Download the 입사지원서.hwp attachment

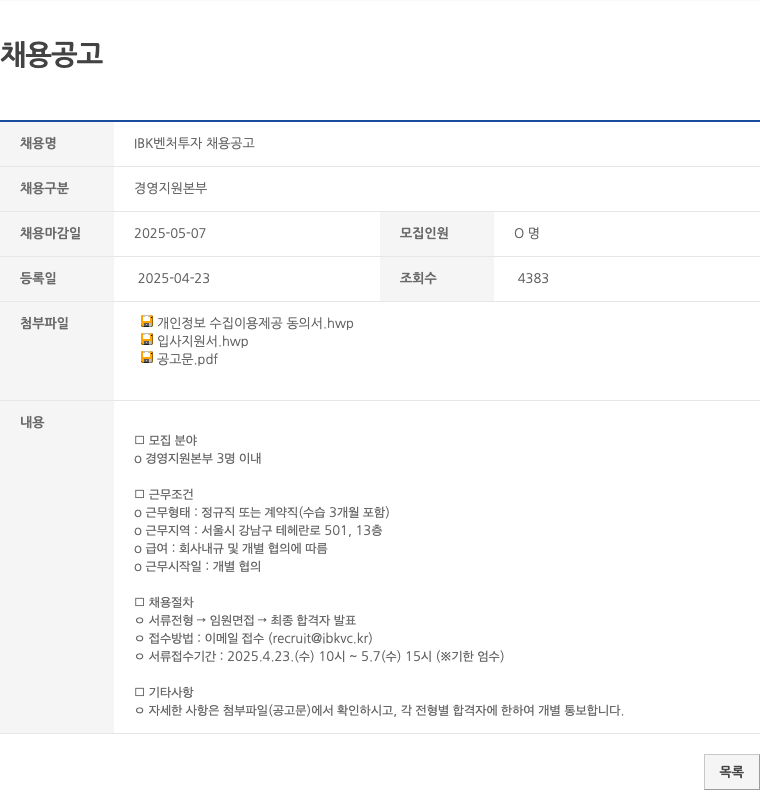(x=203, y=341)
